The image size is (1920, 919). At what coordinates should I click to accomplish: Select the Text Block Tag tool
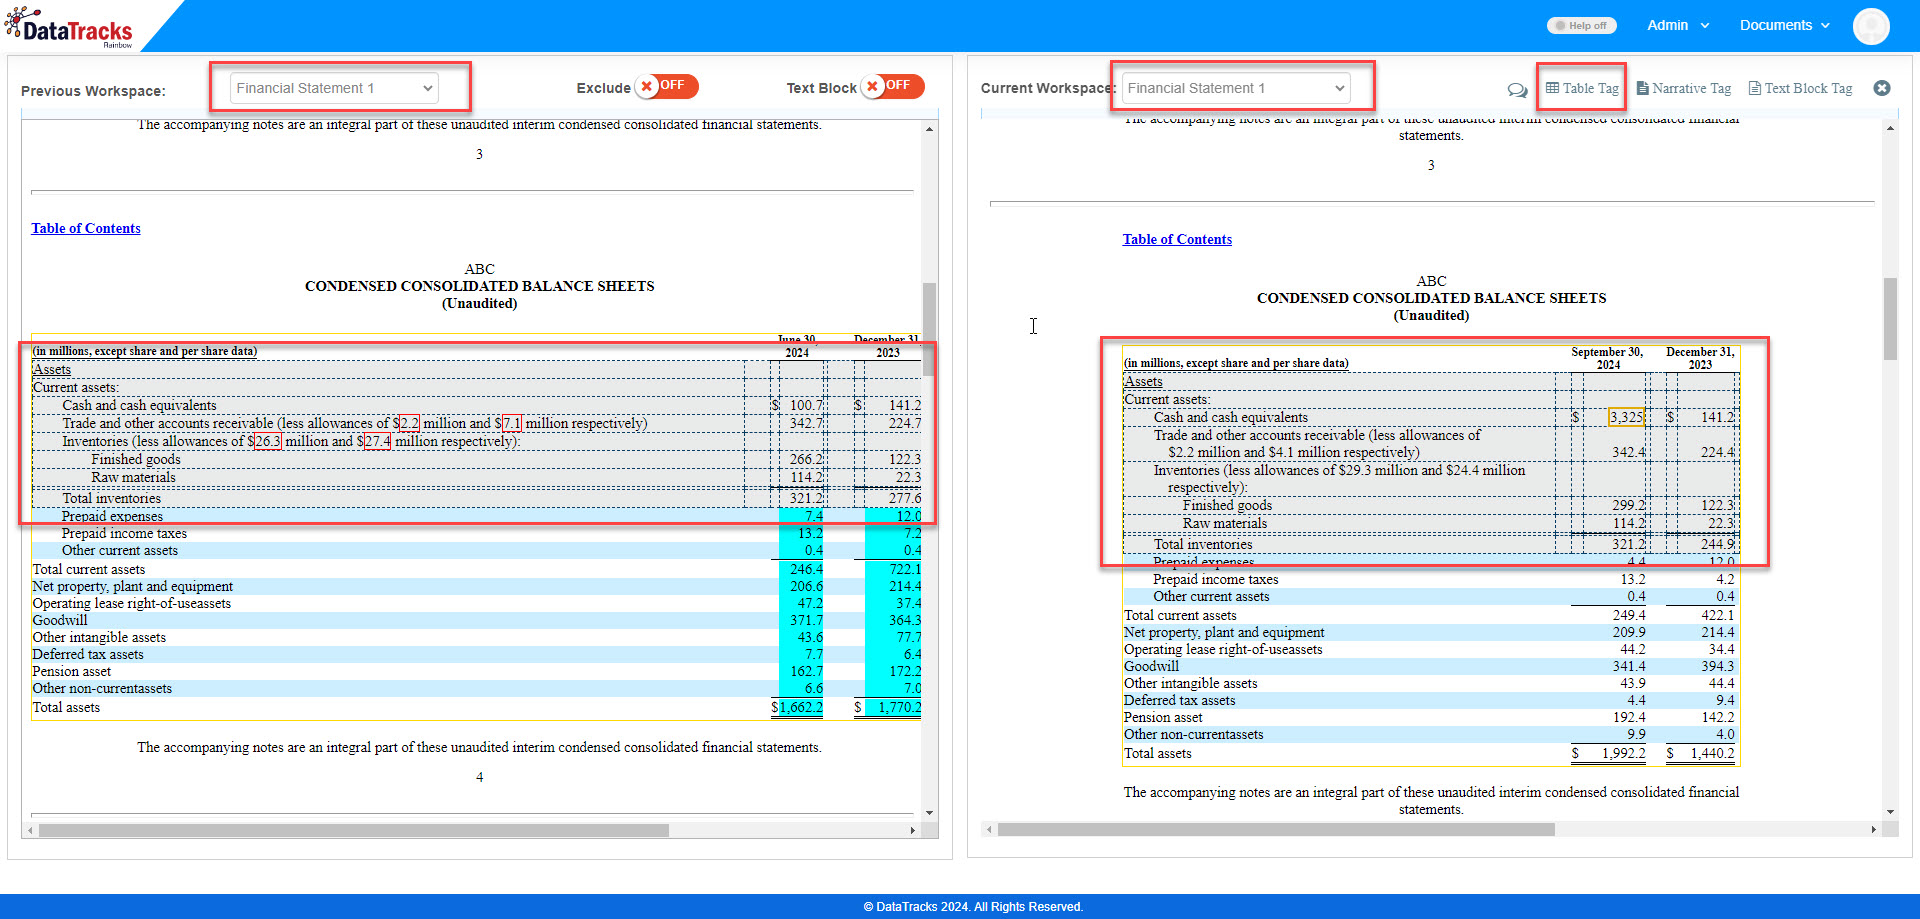point(1800,88)
